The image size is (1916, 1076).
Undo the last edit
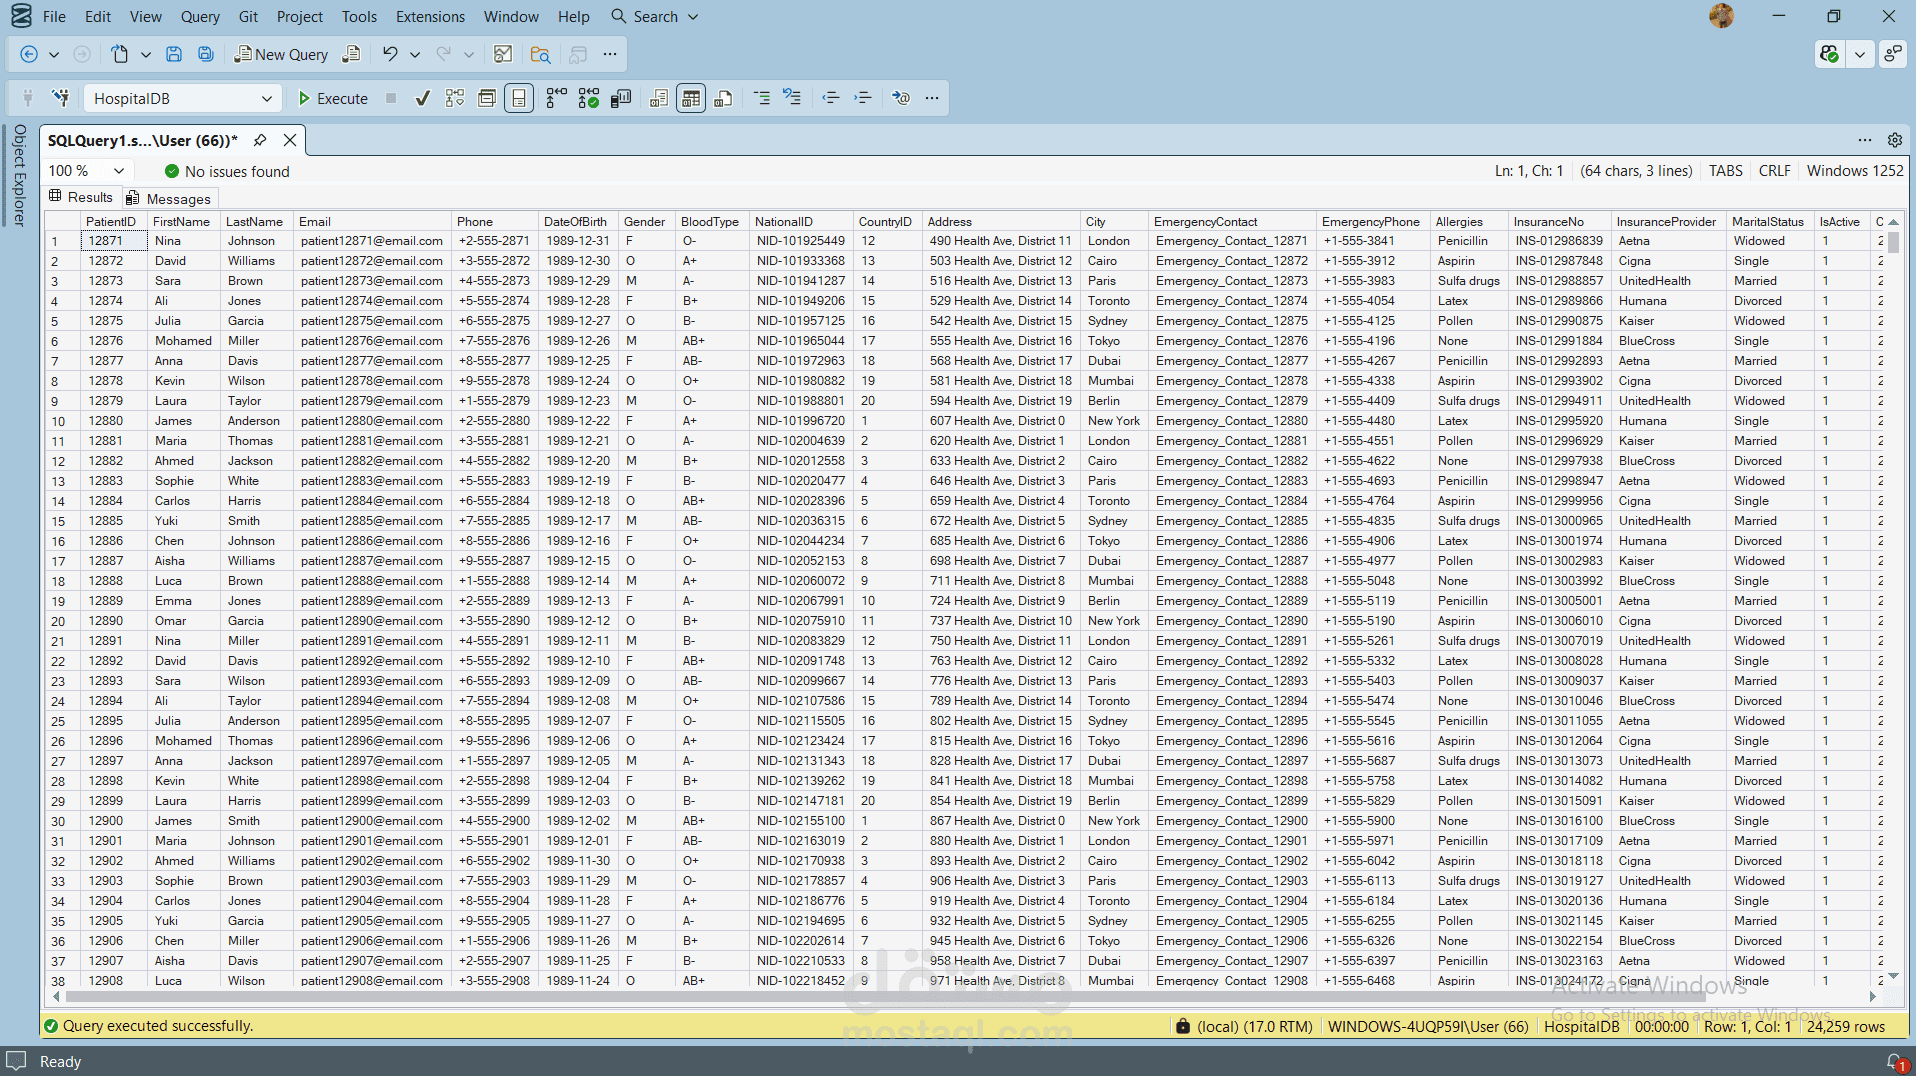click(x=390, y=54)
